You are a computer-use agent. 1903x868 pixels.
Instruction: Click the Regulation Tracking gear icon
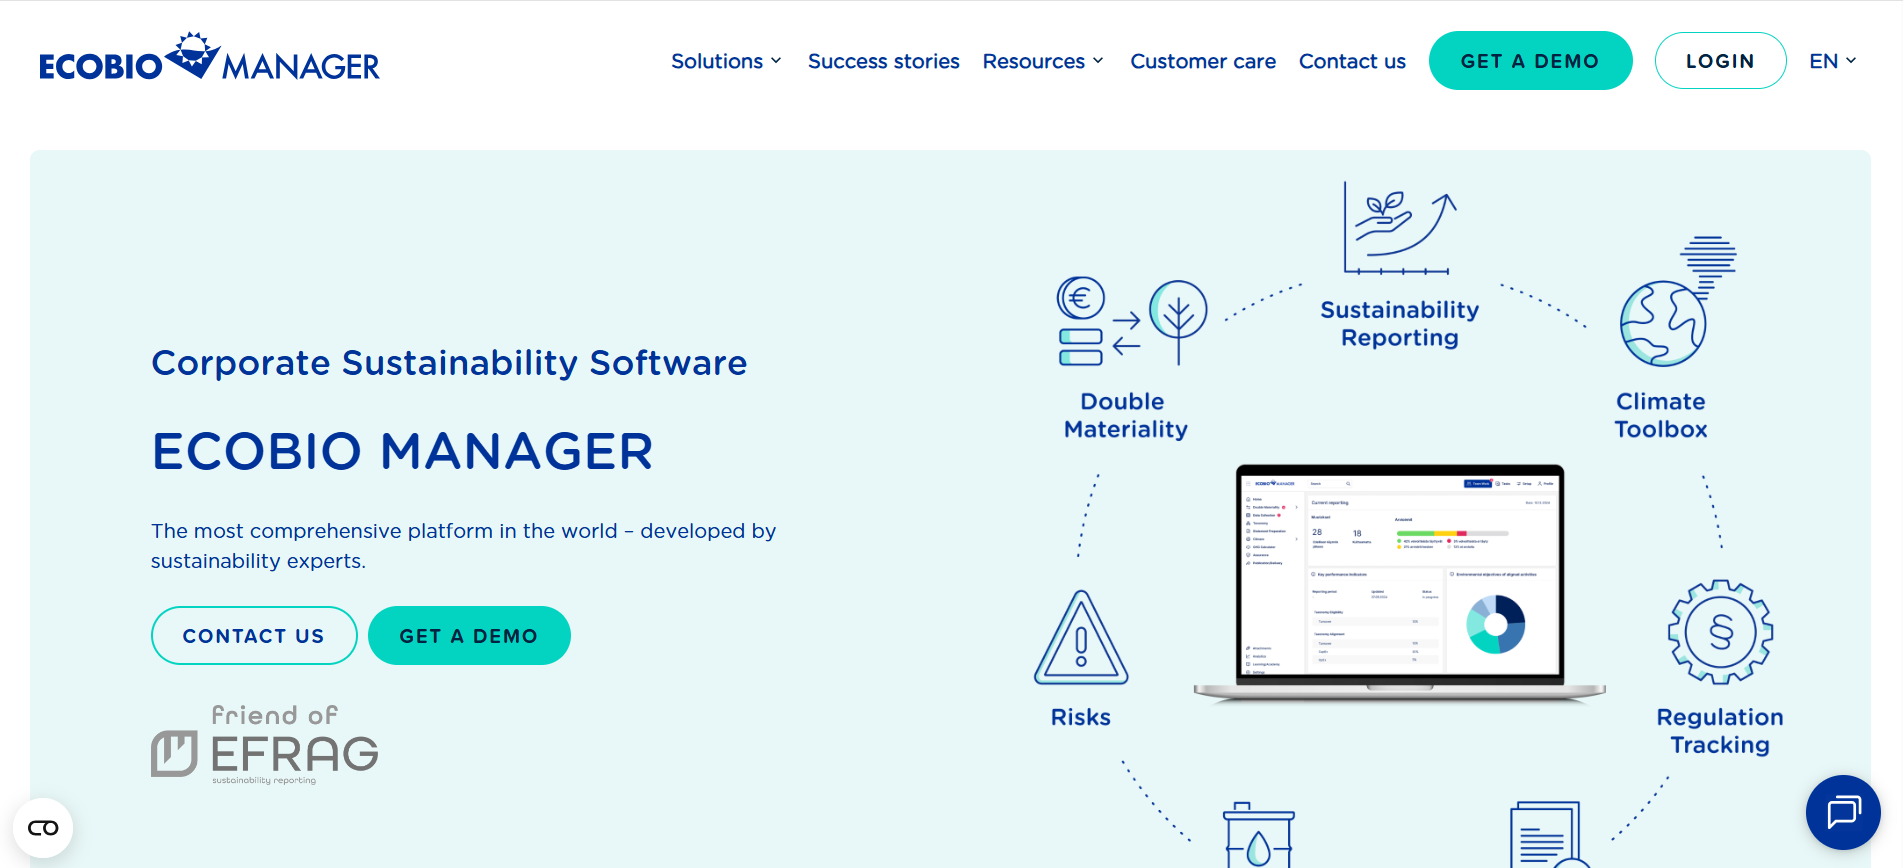tap(1720, 632)
